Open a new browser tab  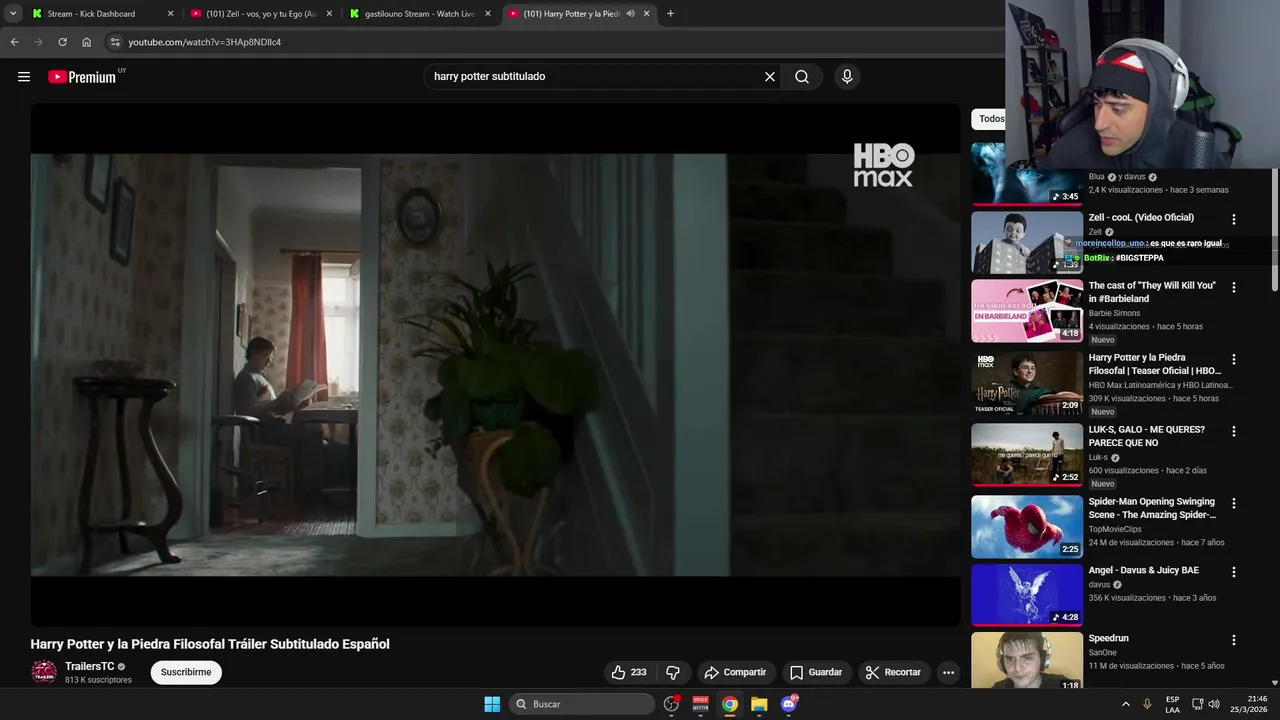670,13
